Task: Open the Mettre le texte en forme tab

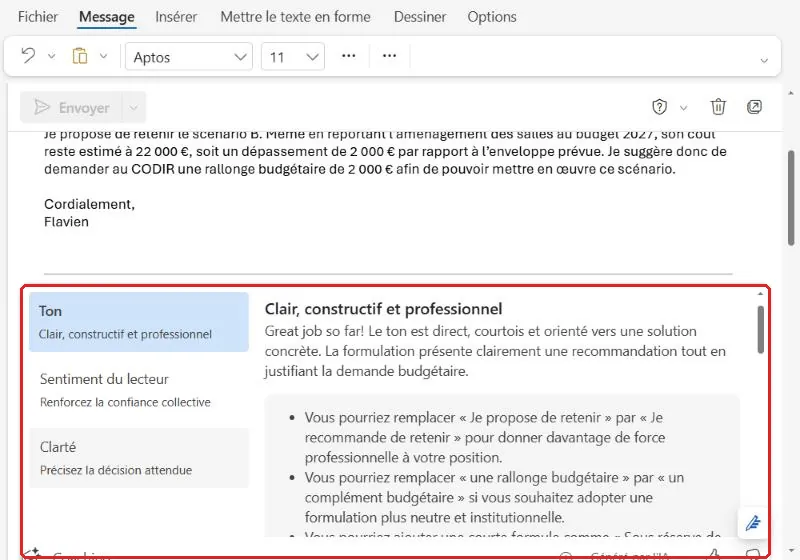Action: click(x=295, y=17)
